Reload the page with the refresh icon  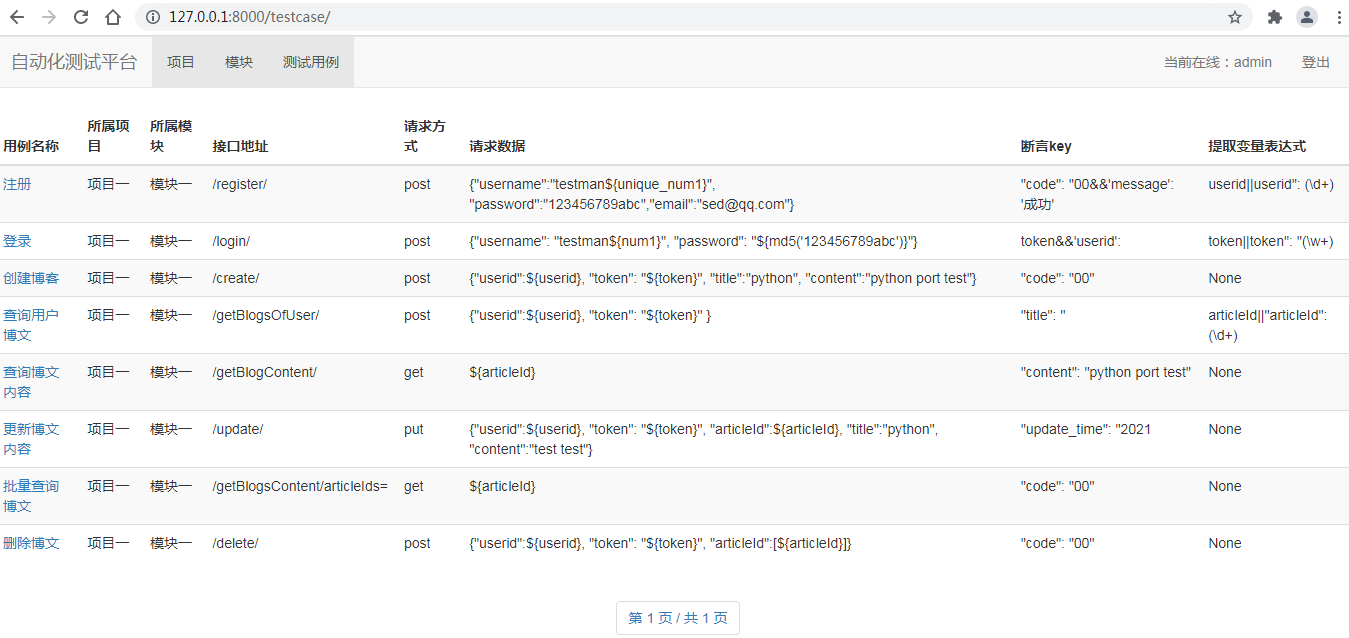[81, 17]
